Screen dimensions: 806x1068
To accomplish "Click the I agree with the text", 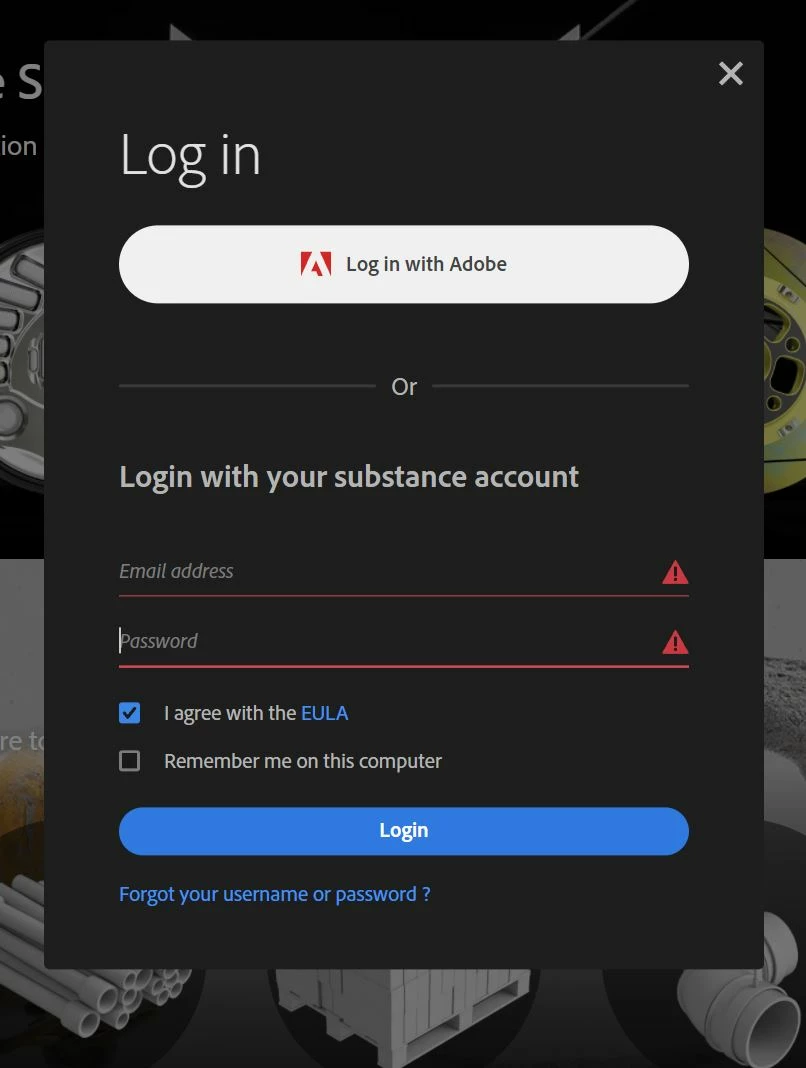I will [230, 713].
